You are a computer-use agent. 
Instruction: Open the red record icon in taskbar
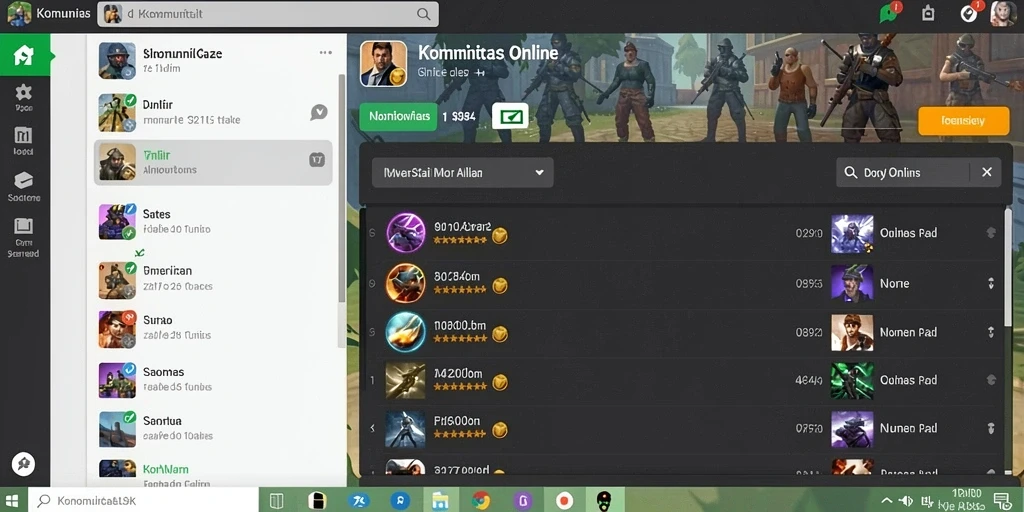point(564,501)
